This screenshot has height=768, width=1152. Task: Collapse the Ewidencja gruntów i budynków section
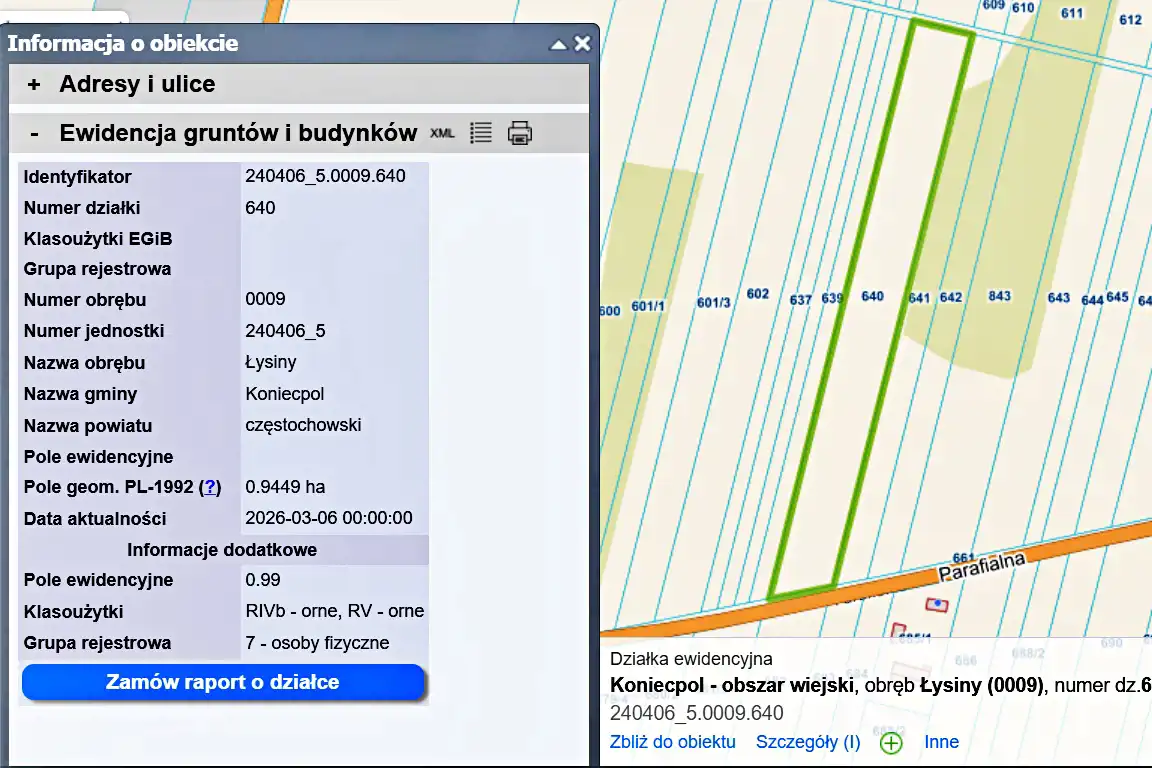(34, 133)
